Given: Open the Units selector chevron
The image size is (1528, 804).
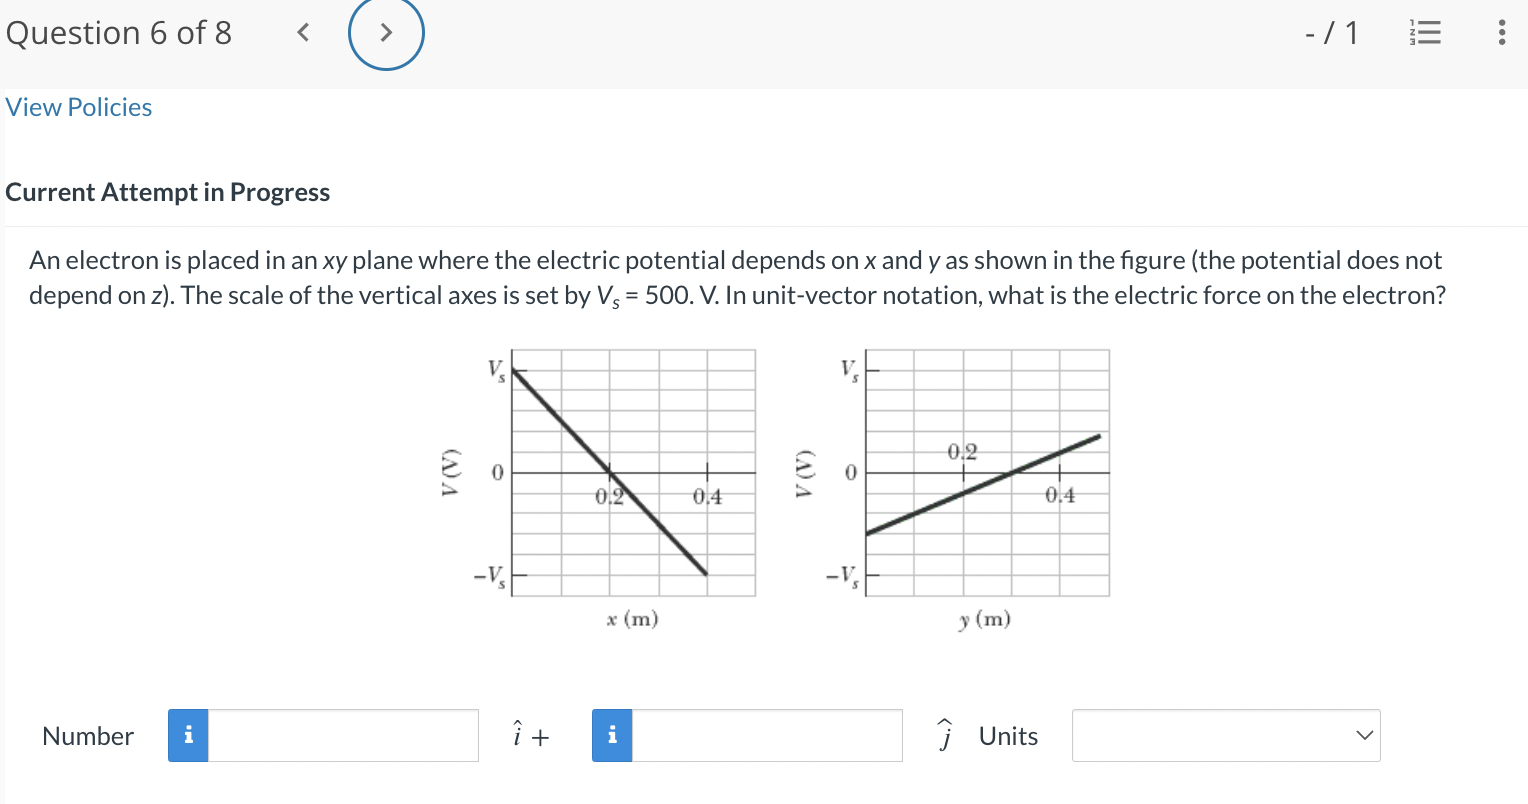Looking at the screenshot, I should click(1363, 735).
